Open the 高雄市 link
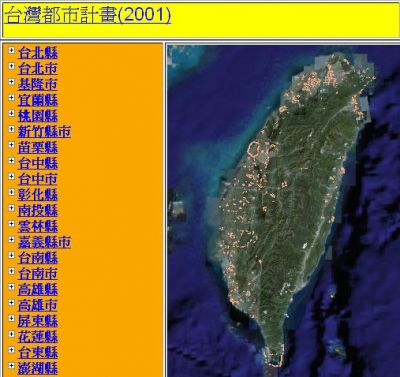 click(38, 305)
